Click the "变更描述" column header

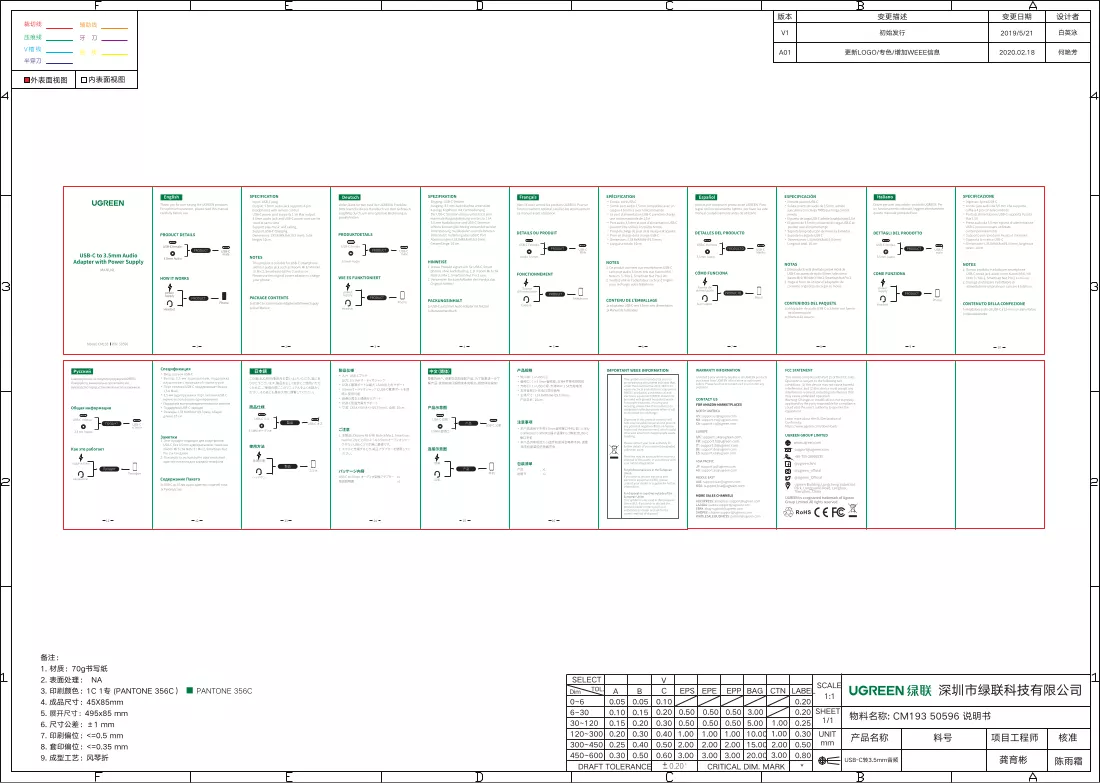pos(892,17)
